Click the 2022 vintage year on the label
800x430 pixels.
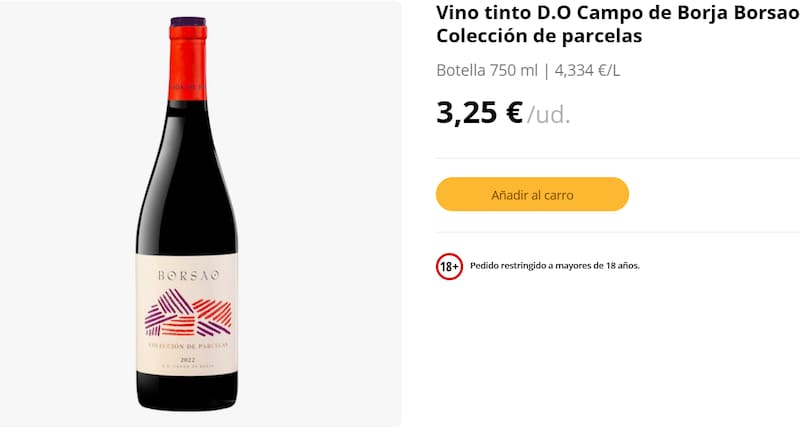pos(187,358)
